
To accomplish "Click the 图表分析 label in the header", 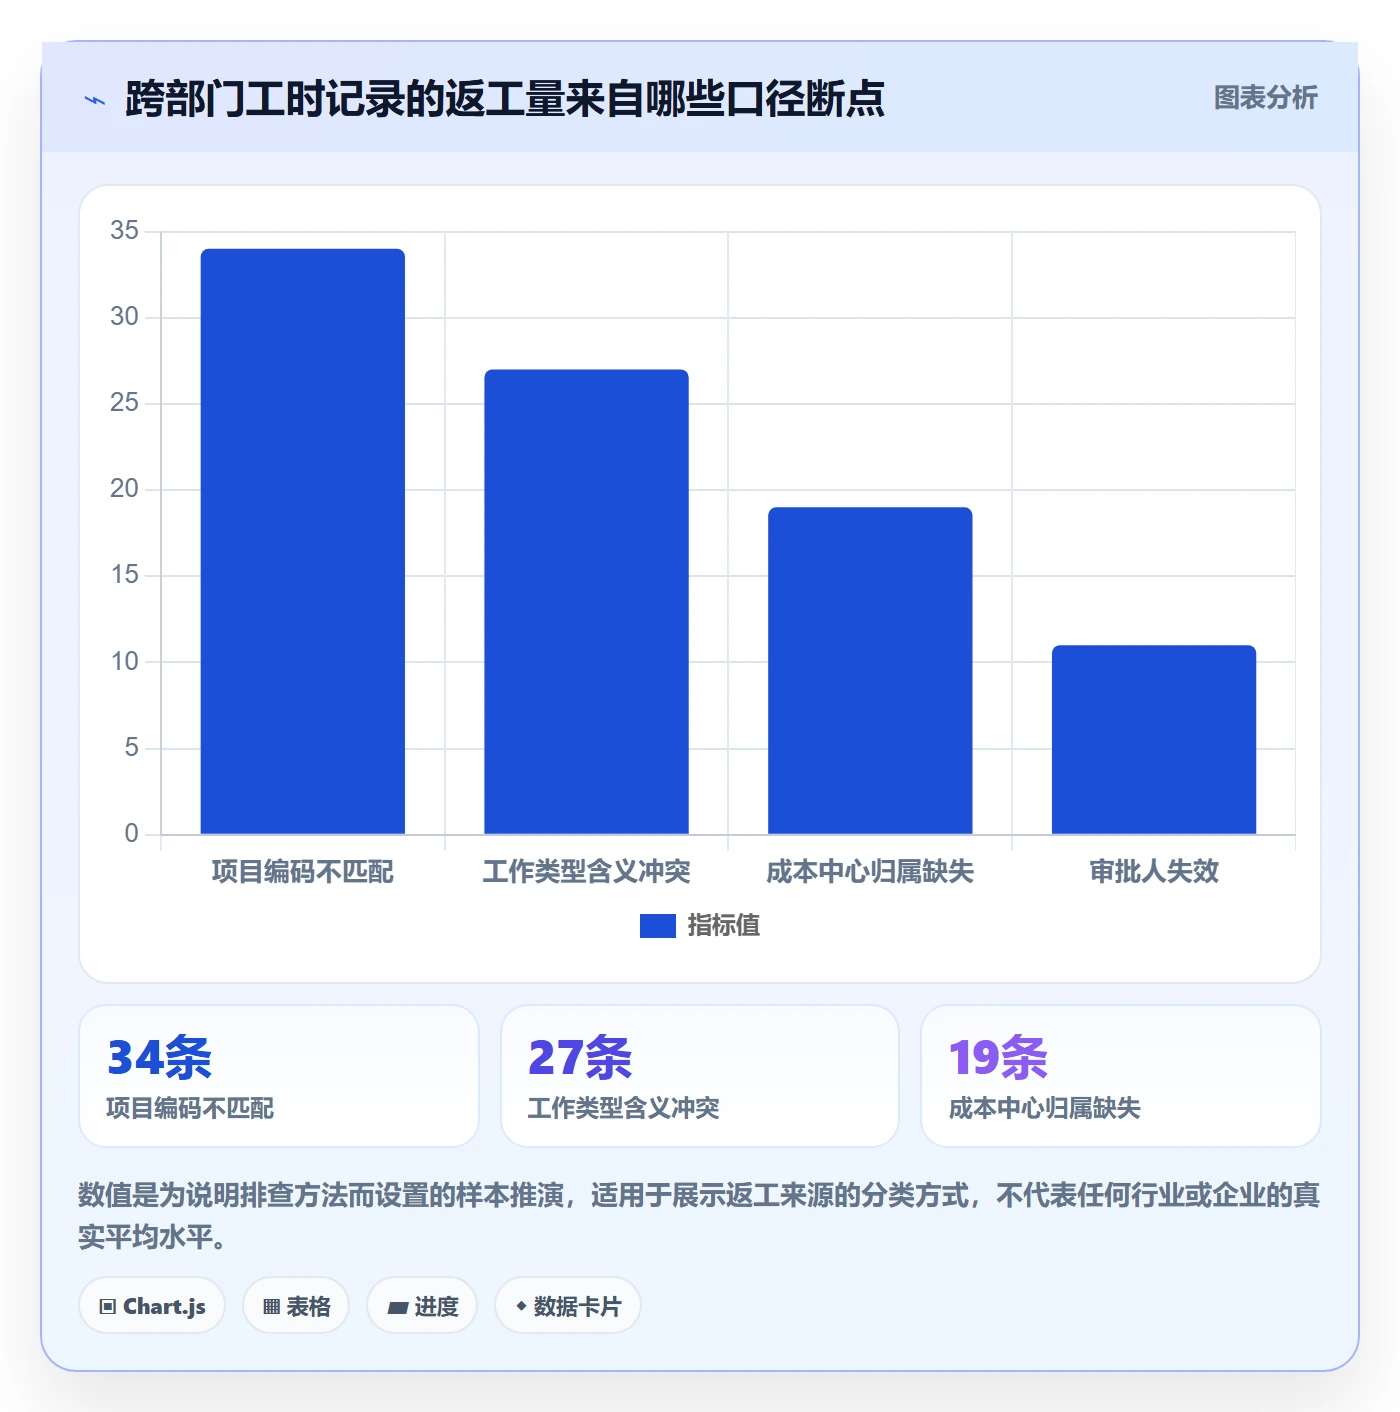I will [1265, 98].
